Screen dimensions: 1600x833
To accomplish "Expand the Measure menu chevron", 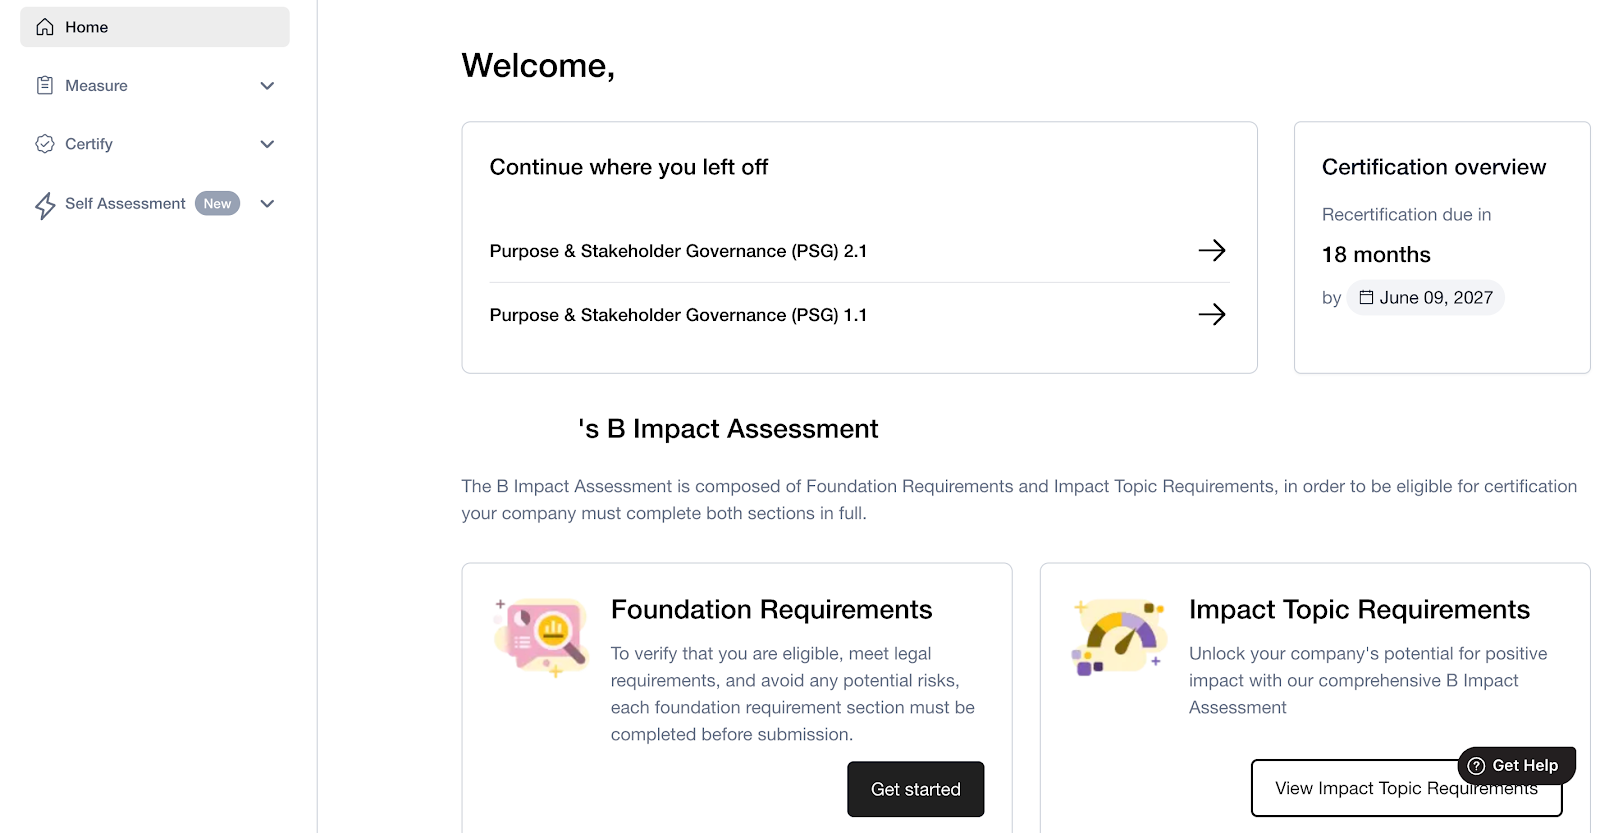I will [x=267, y=86].
